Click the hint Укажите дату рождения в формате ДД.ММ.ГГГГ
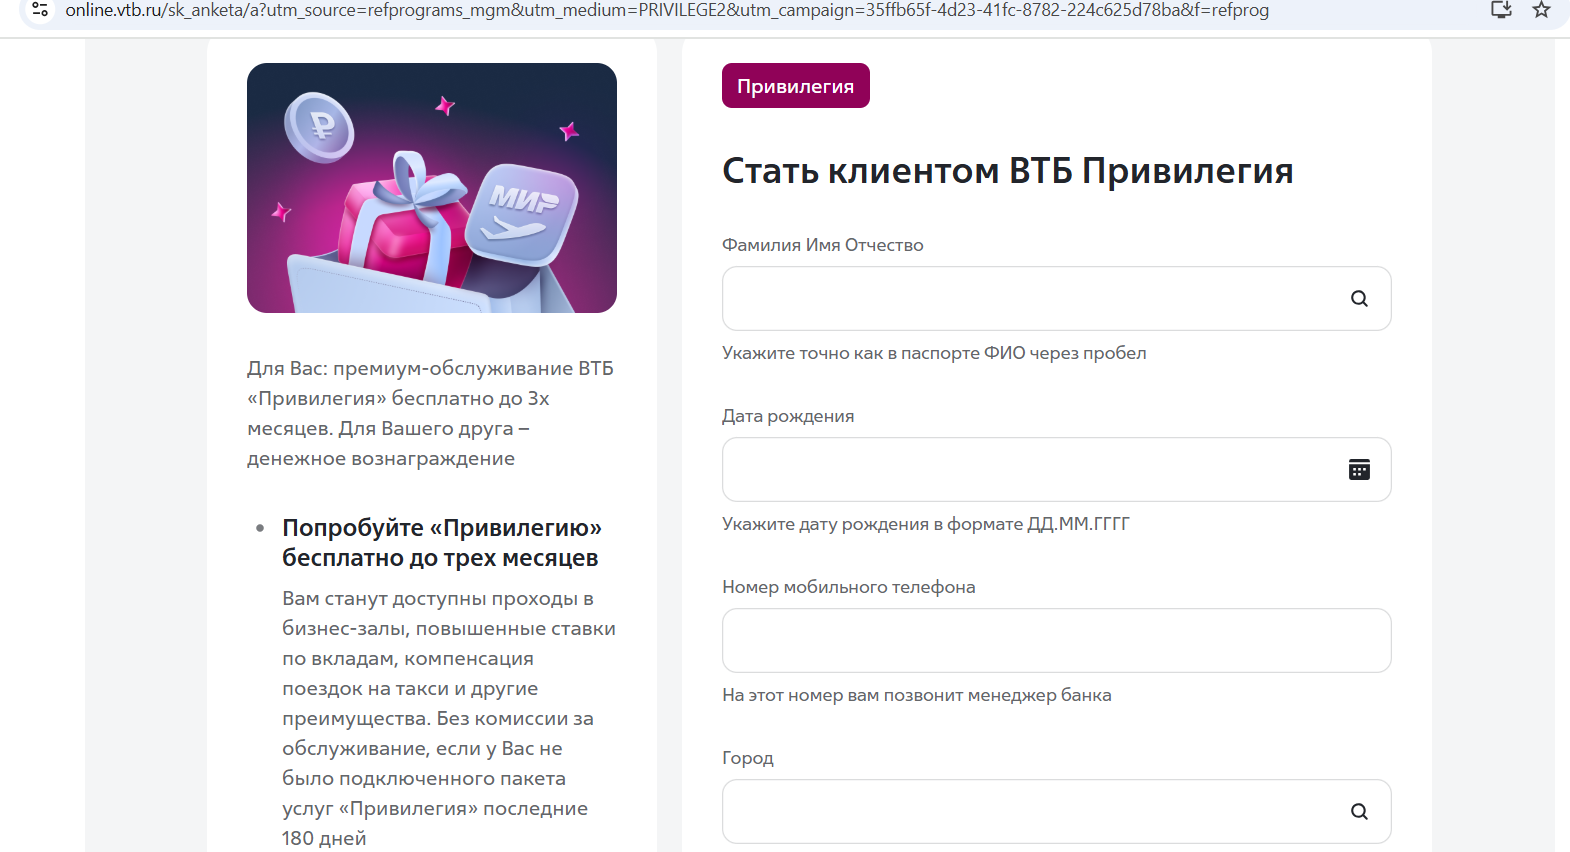The height and width of the screenshot is (852, 1570). [926, 524]
